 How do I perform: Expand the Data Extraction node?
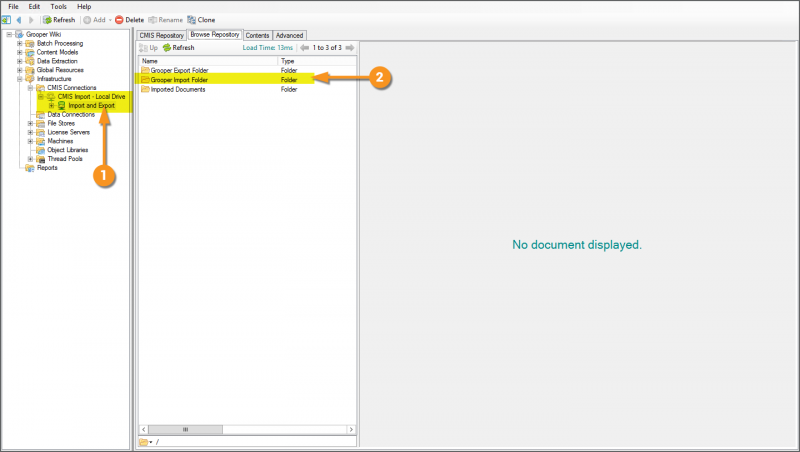[20, 61]
